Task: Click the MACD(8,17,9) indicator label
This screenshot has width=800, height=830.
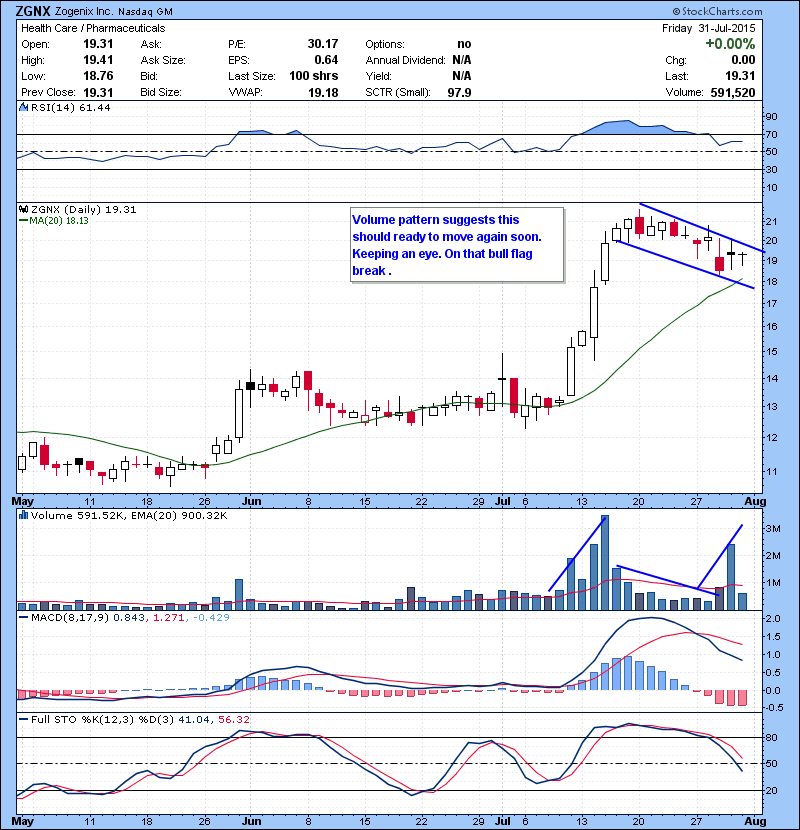Action: tap(69, 617)
